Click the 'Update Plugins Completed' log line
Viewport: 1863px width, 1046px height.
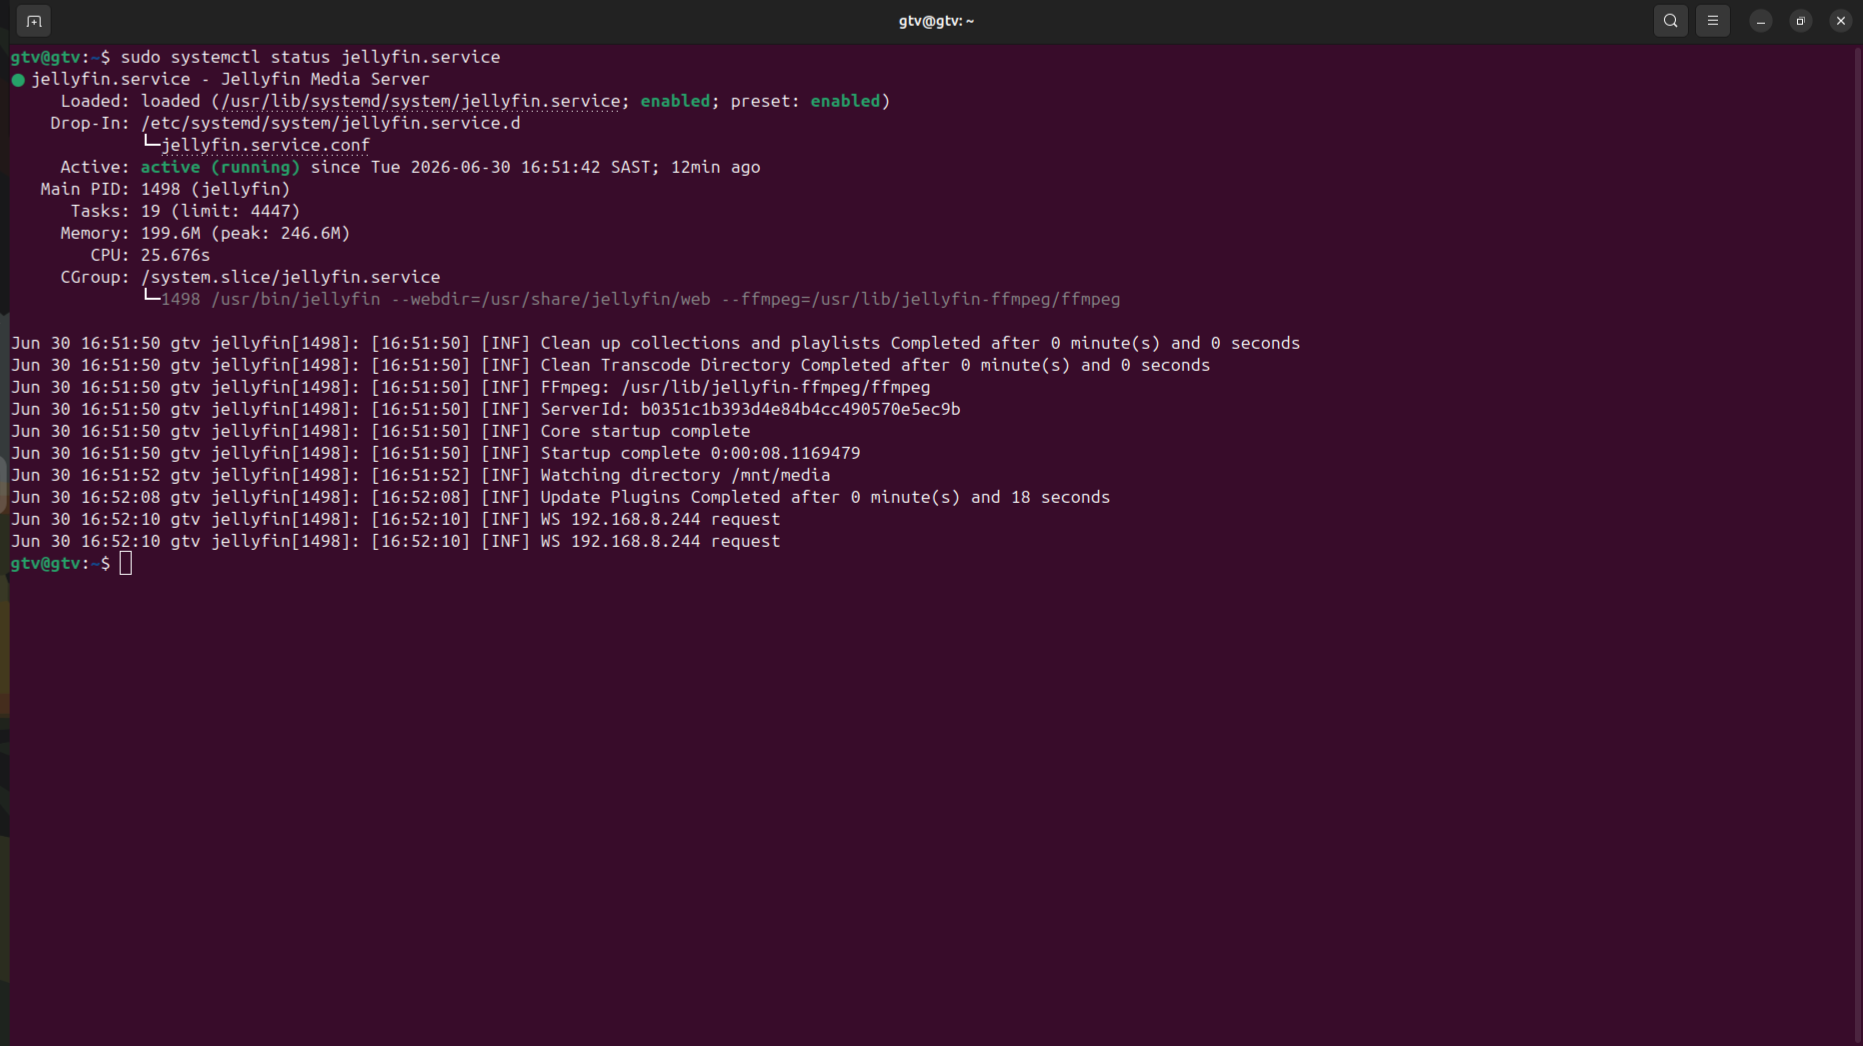tap(560, 497)
